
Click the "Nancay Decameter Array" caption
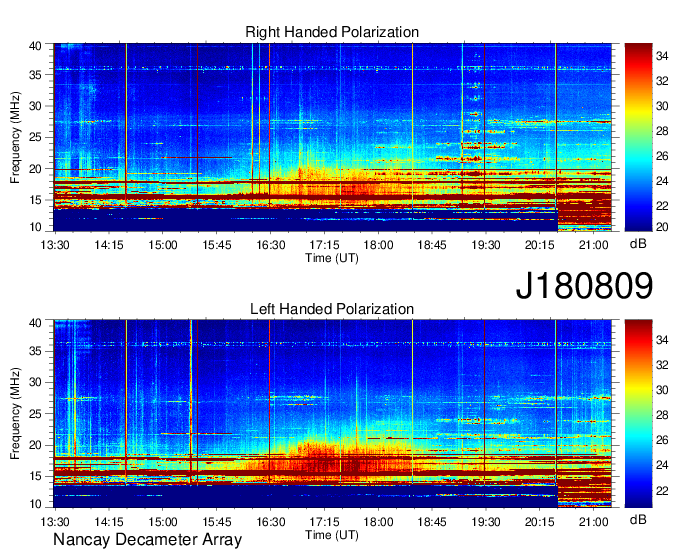[147, 539]
